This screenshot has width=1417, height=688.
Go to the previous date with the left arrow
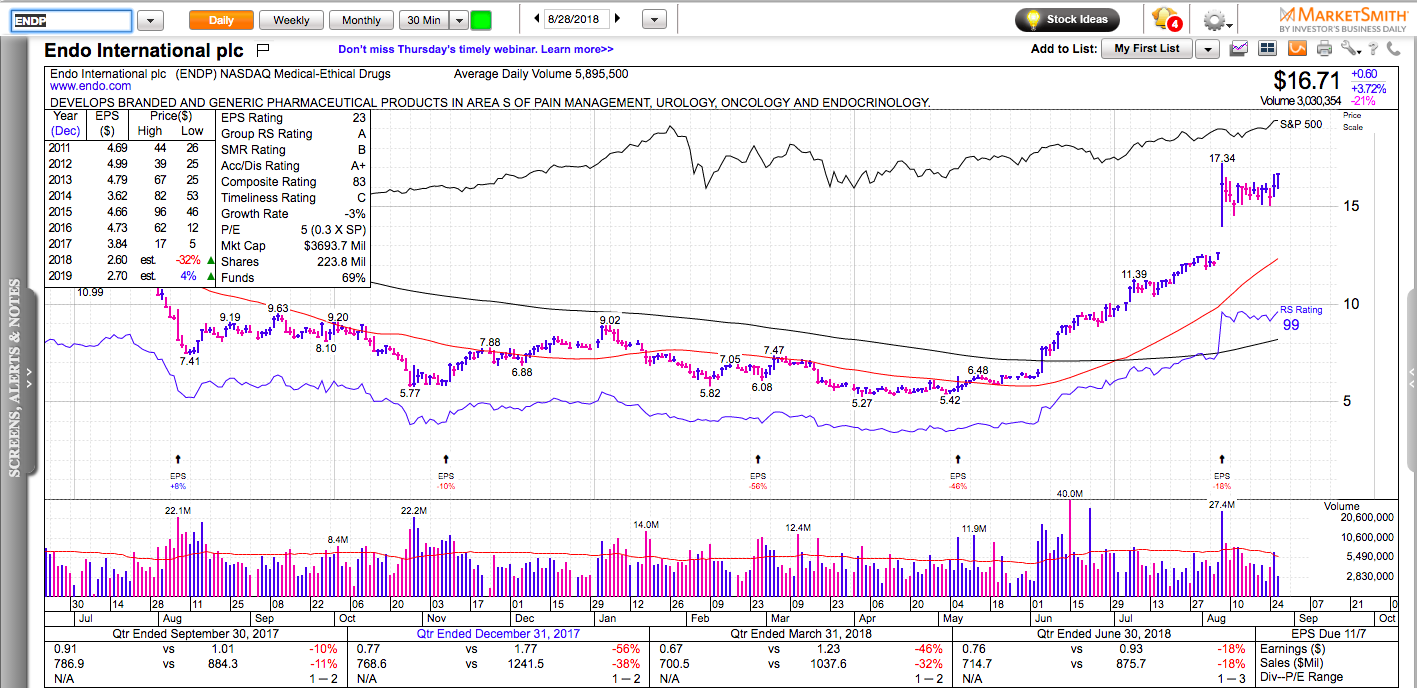pos(537,19)
